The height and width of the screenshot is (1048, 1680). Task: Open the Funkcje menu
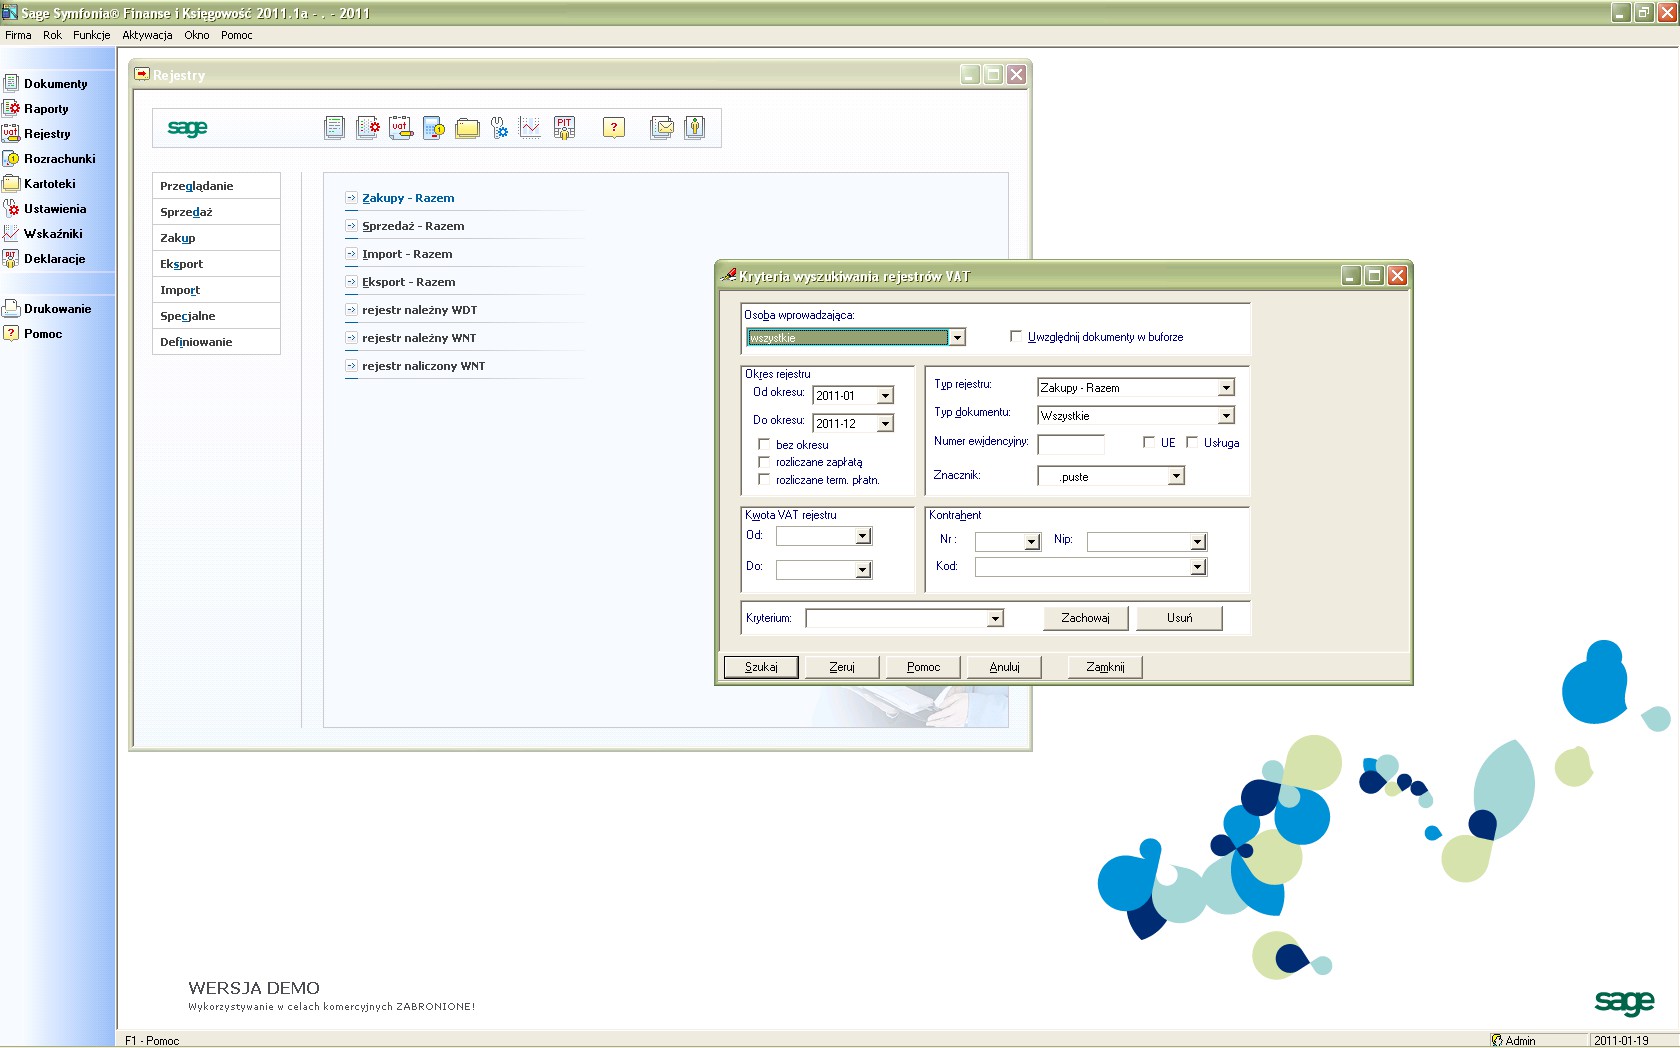point(91,35)
